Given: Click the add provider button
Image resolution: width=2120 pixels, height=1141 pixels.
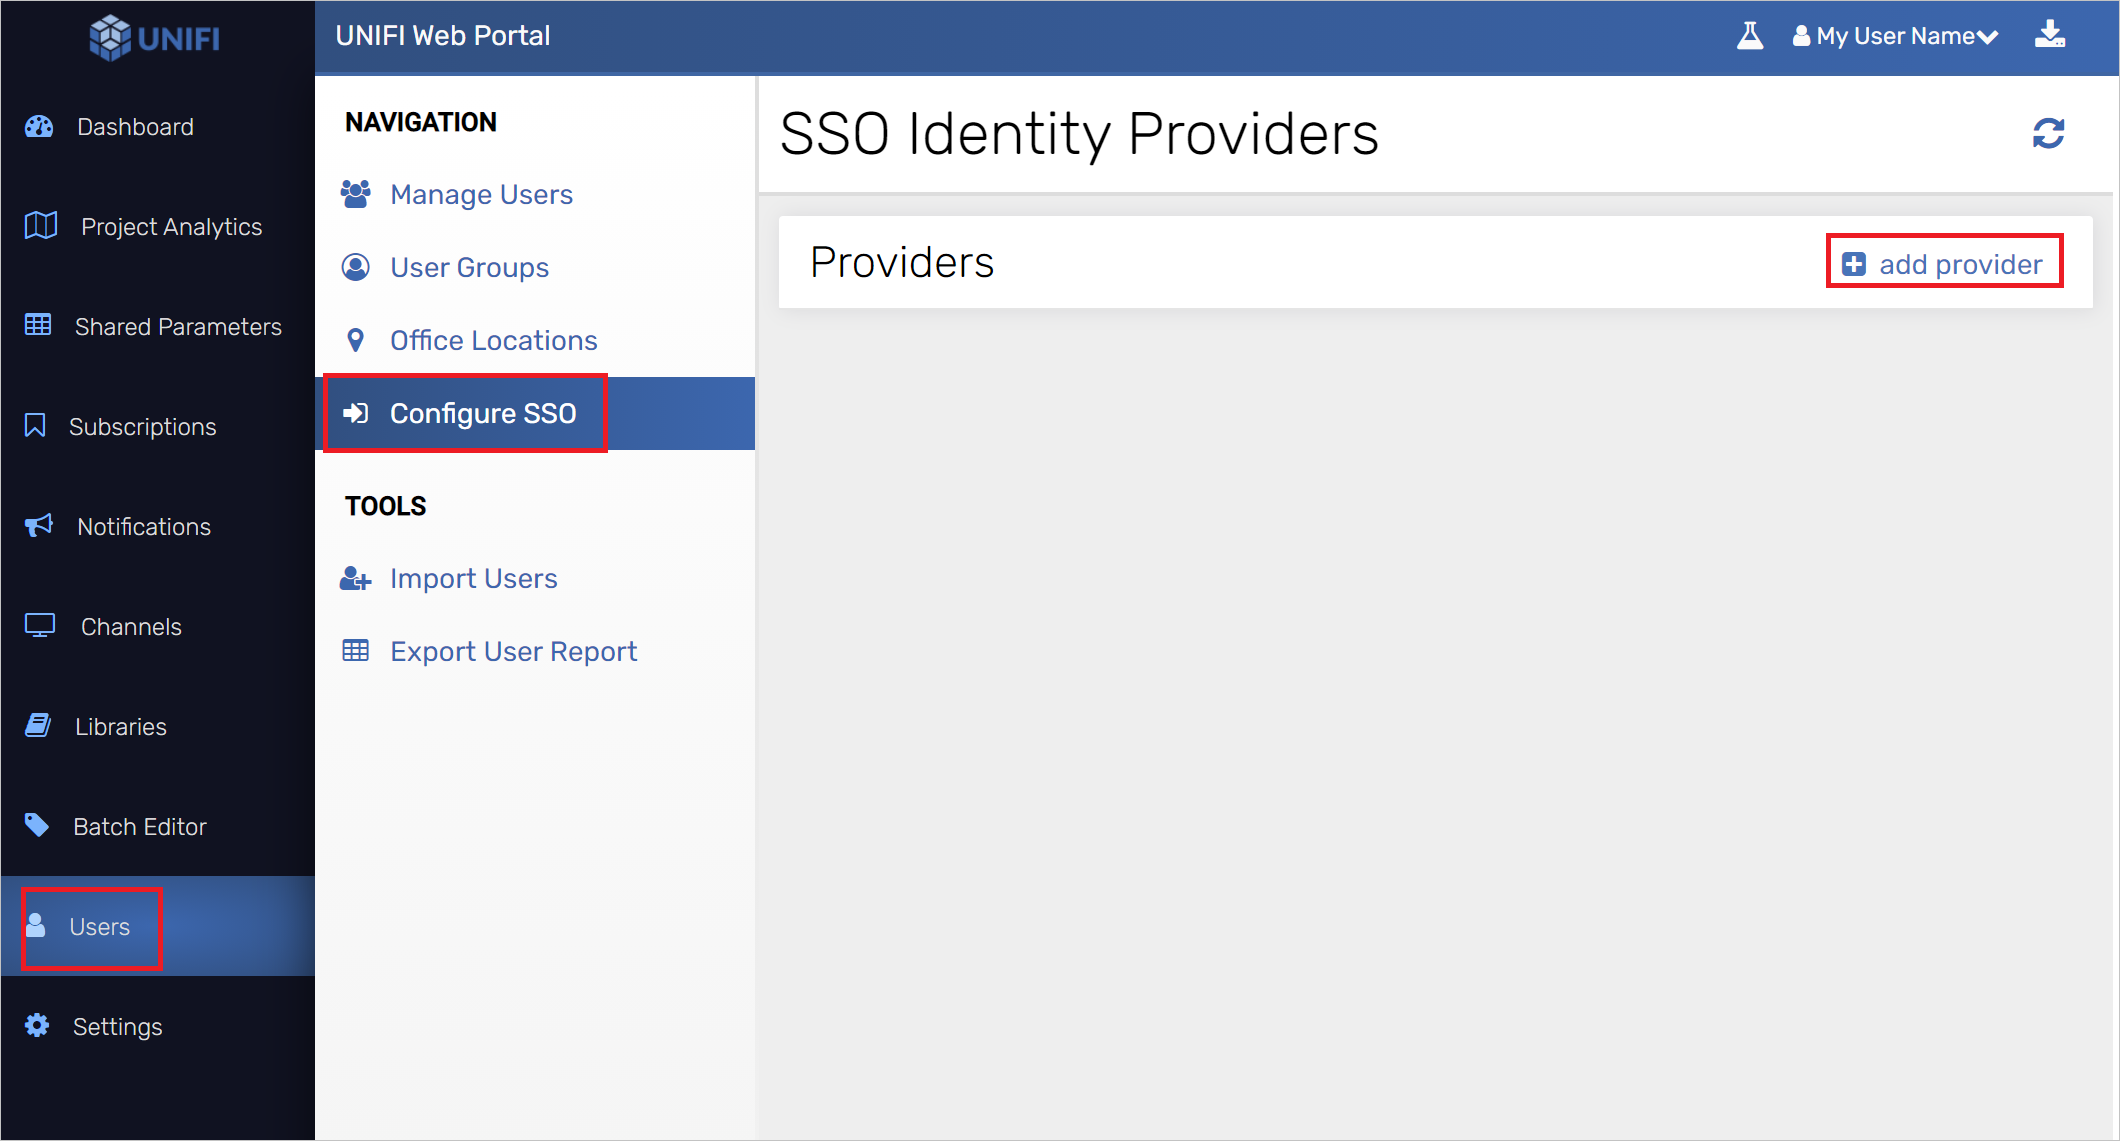Looking at the screenshot, I should tap(1944, 263).
